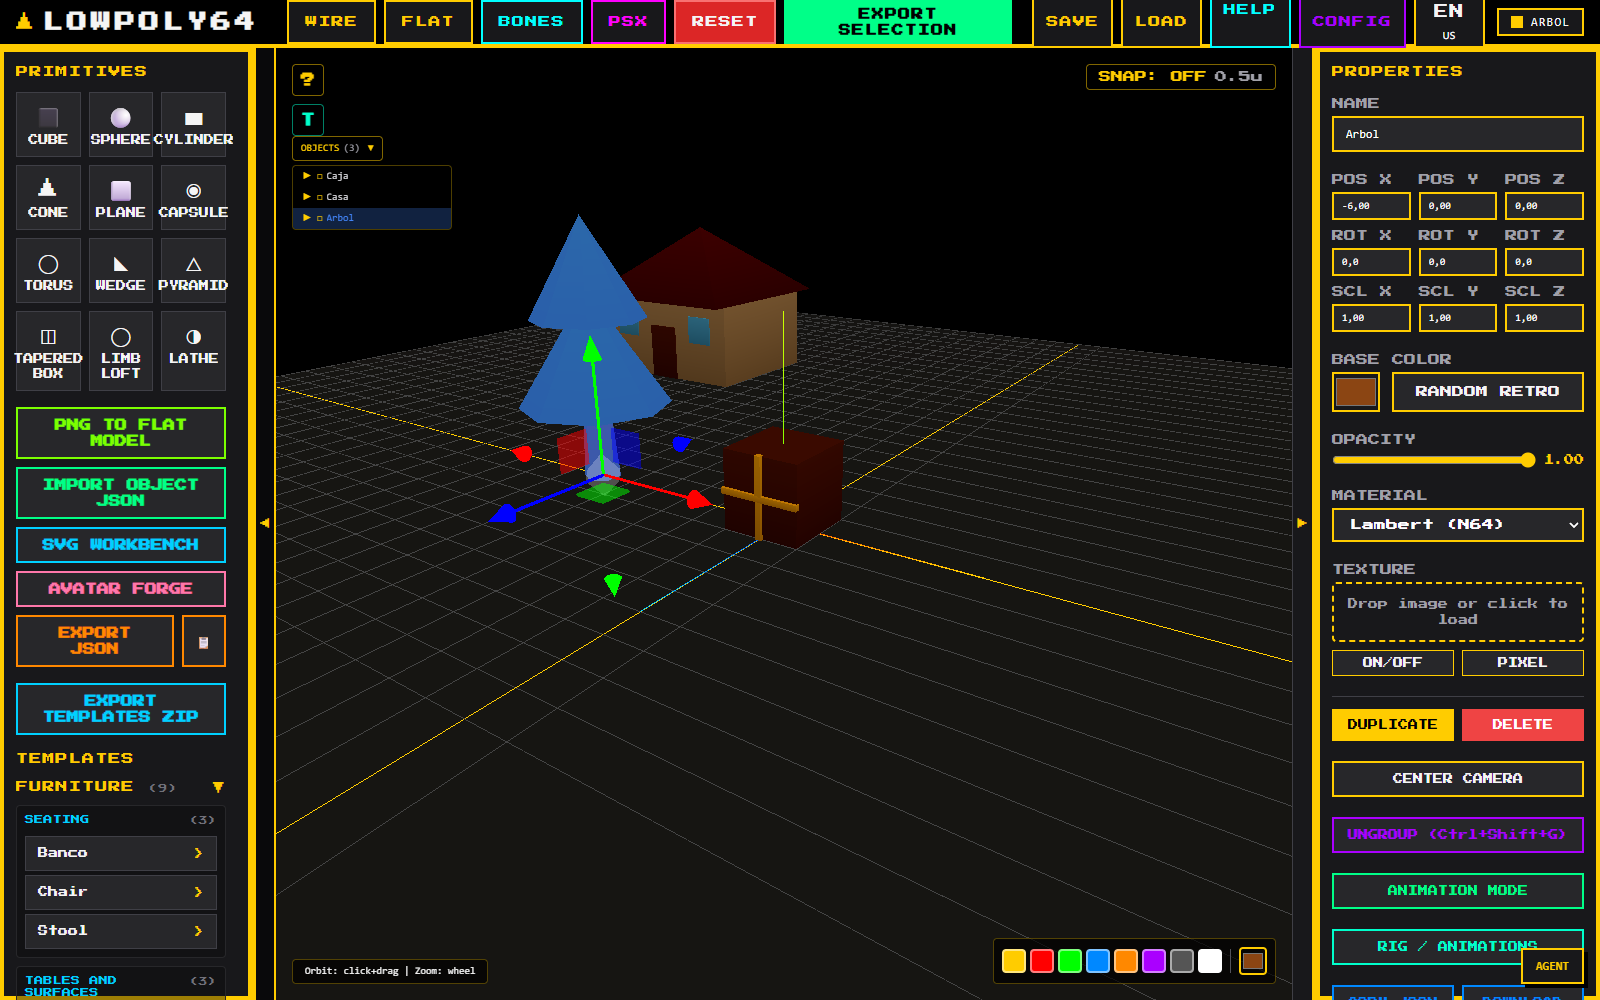This screenshot has width=1600, height=1000.
Task: Collapse the FURNITURE templates section
Action: pos(218,787)
